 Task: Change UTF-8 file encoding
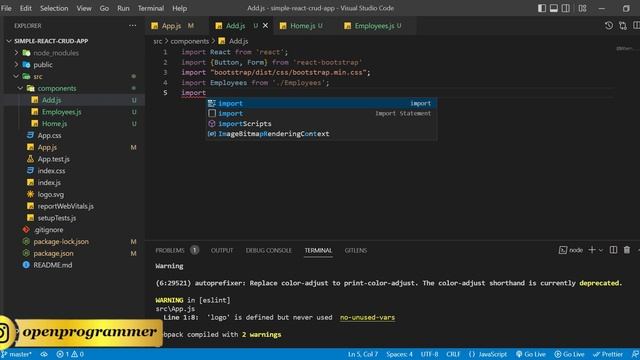pyautogui.click(x=429, y=354)
